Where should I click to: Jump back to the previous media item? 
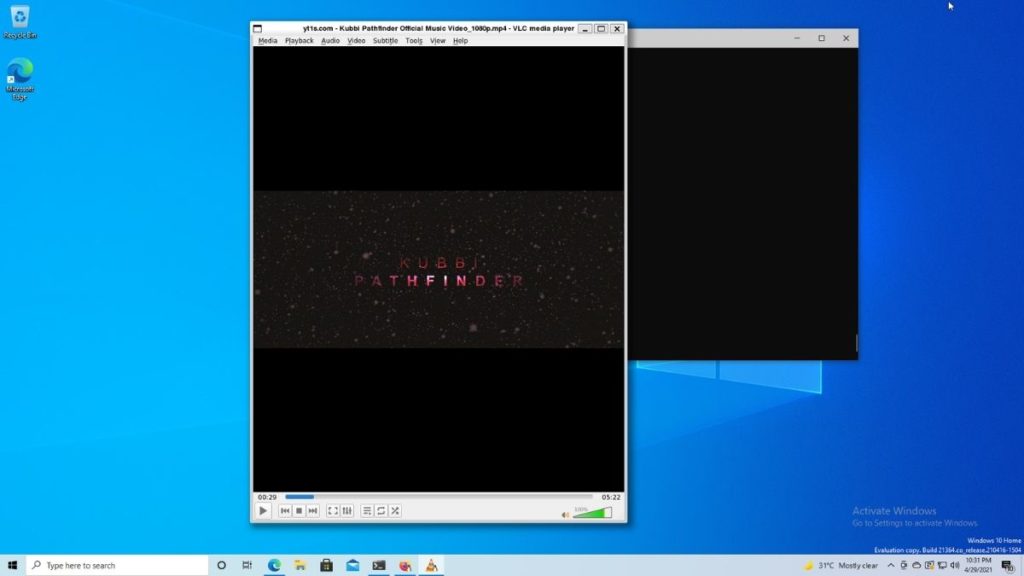(285, 511)
